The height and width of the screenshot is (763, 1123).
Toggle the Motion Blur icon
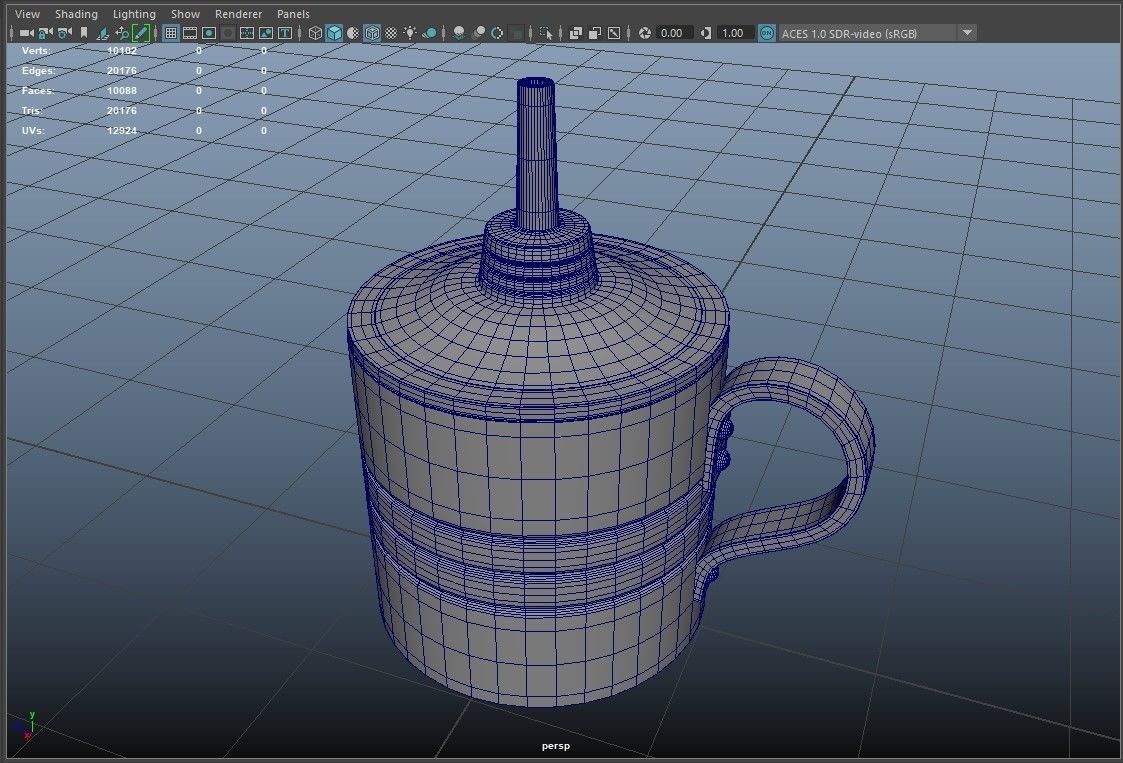(x=478, y=33)
